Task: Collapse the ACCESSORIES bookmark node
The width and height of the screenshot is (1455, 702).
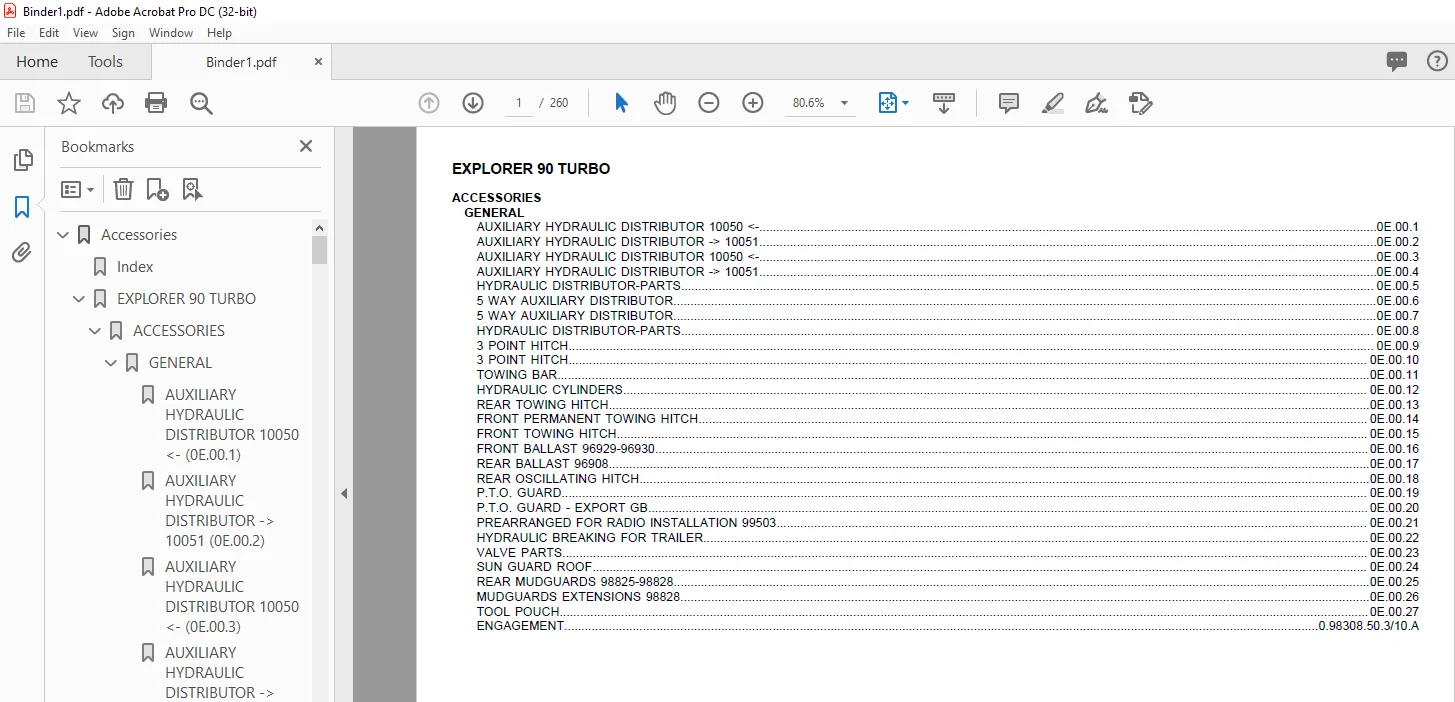Action: 96,331
